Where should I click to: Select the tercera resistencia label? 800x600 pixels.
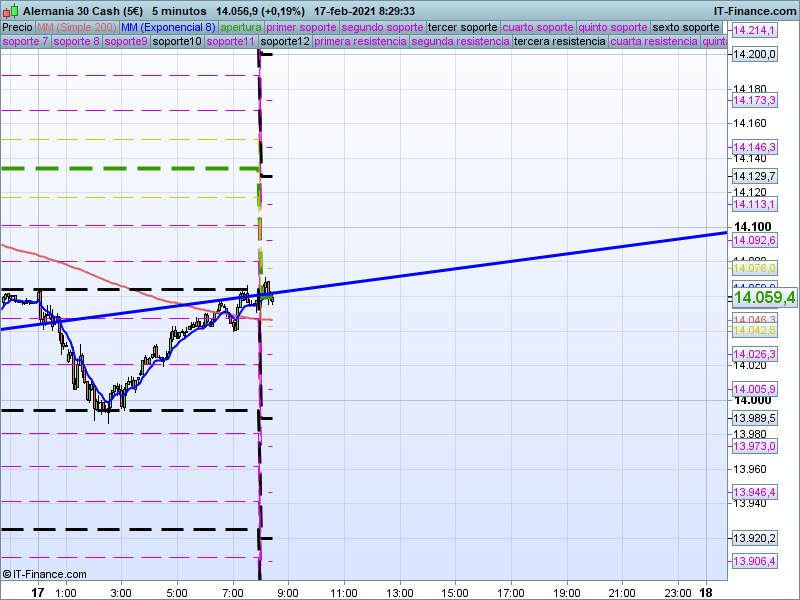tap(558, 42)
